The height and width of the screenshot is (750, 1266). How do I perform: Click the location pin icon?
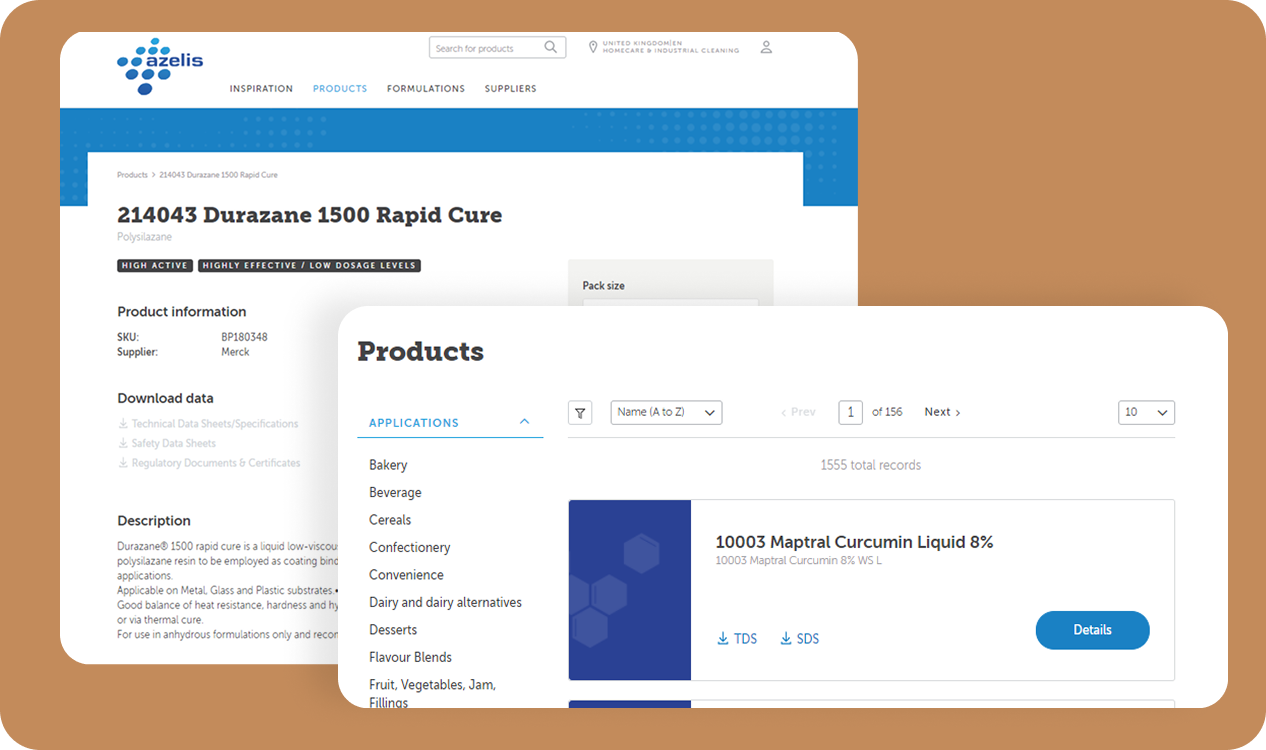pos(593,47)
